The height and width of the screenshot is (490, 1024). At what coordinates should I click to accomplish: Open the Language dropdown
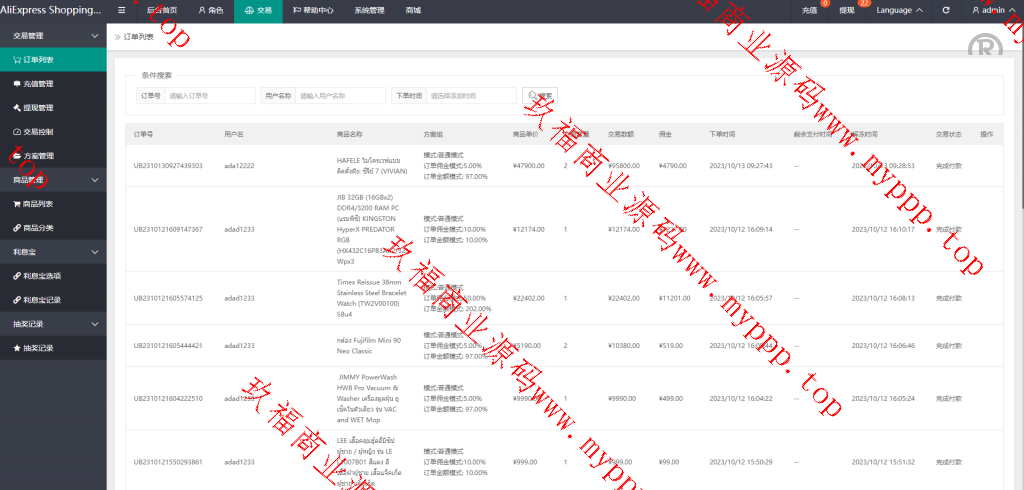899,10
